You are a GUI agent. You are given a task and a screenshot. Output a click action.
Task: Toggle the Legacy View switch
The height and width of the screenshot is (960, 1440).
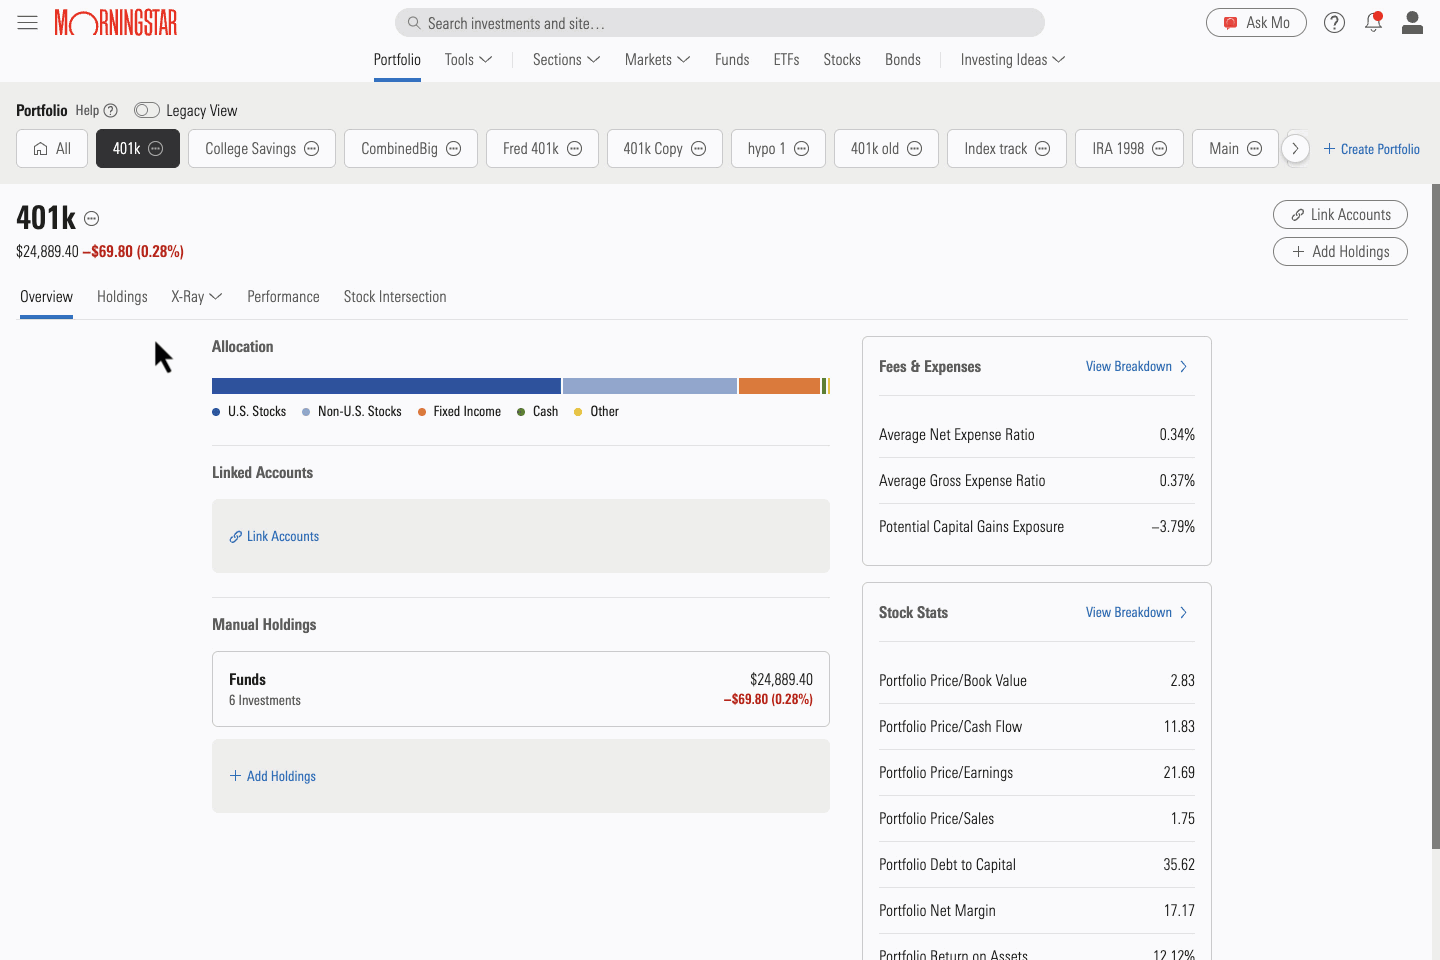pos(147,110)
